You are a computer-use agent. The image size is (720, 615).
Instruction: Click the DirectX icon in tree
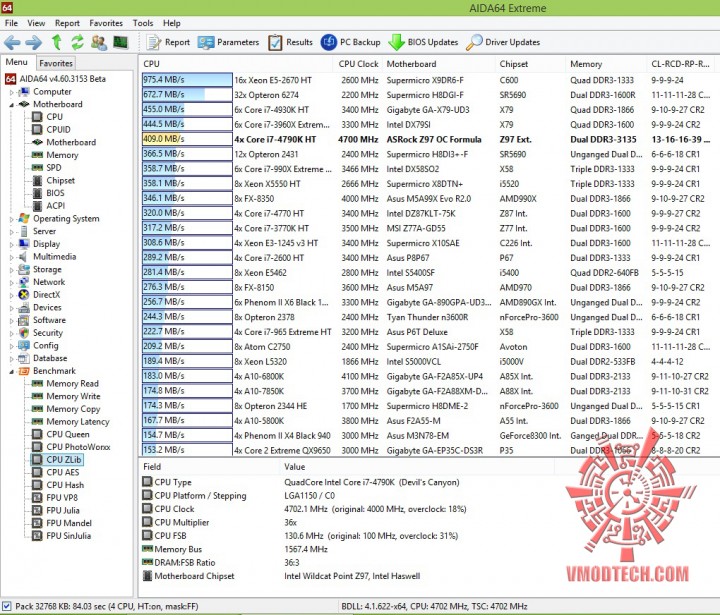[24, 294]
